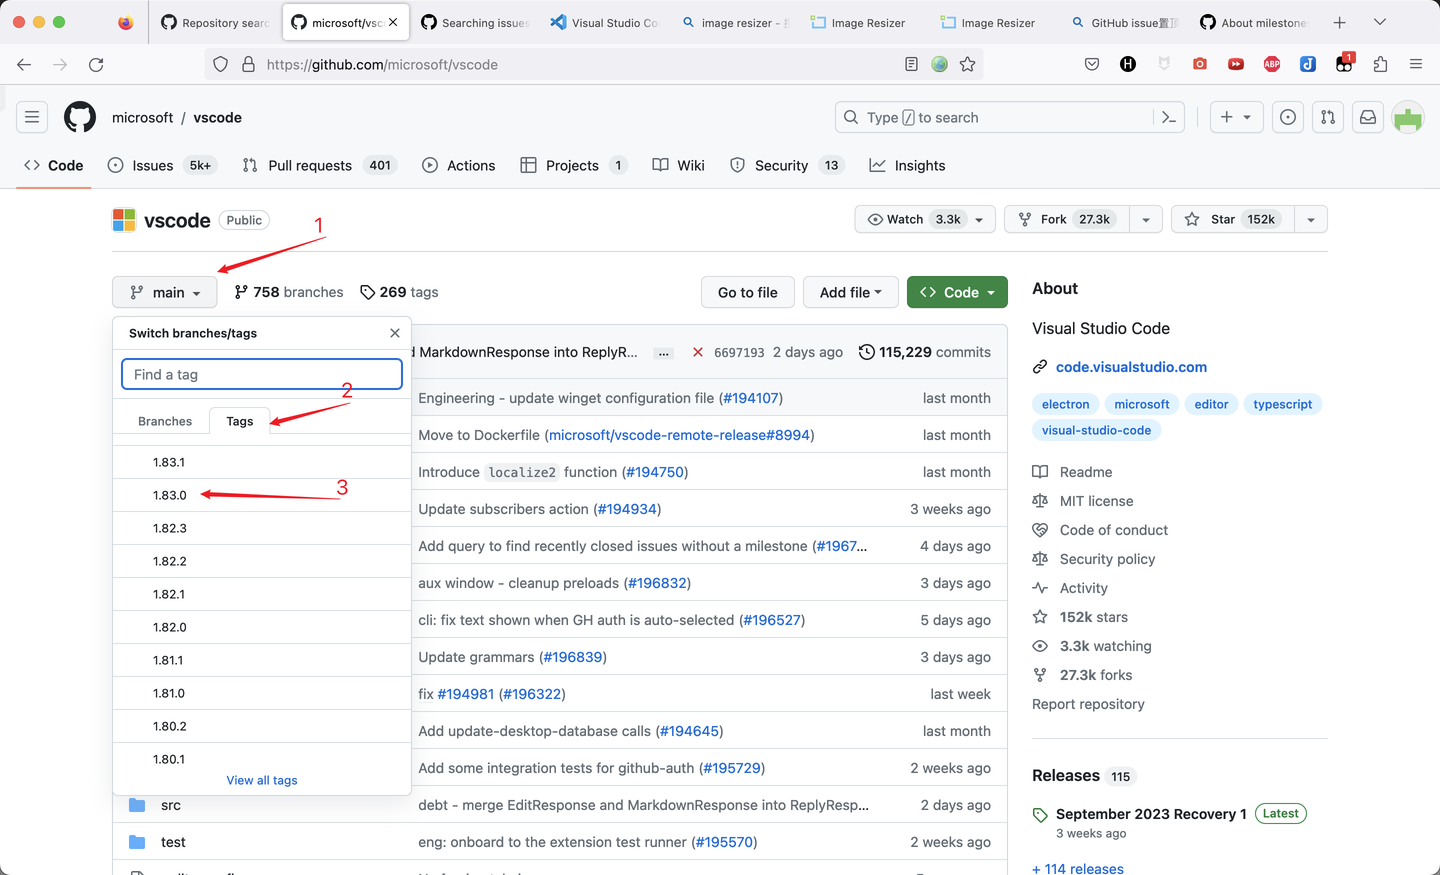View the 115,229 commits history
This screenshot has width=1440, height=875.
coord(925,352)
